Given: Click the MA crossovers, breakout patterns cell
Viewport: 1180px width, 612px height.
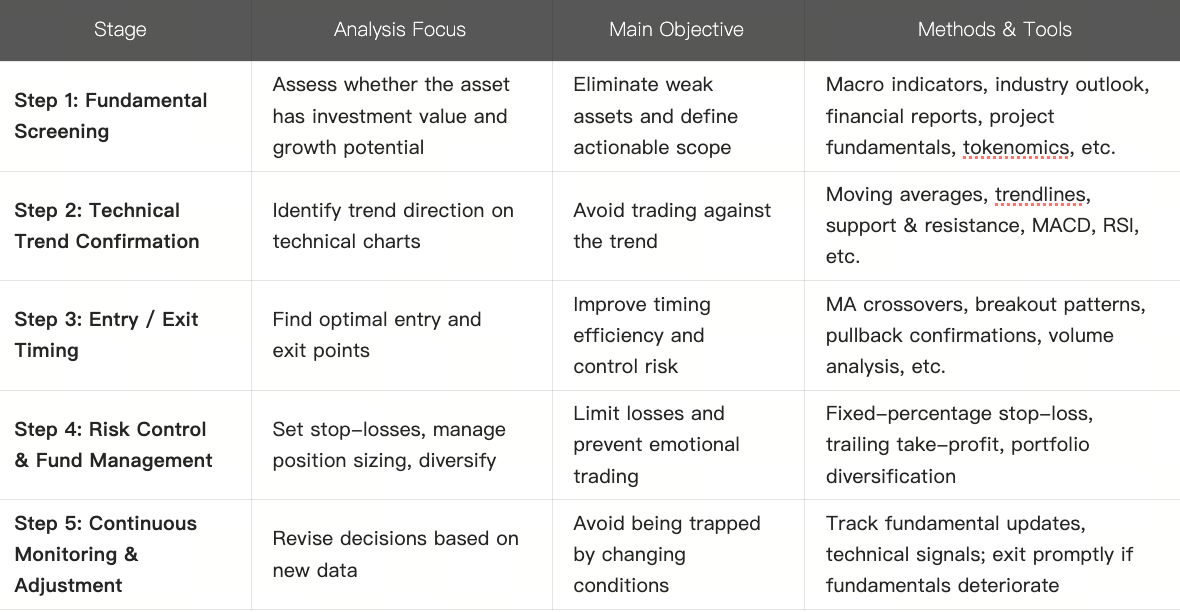Looking at the screenshot, I should pyautogui.click(x=985, y=335).
